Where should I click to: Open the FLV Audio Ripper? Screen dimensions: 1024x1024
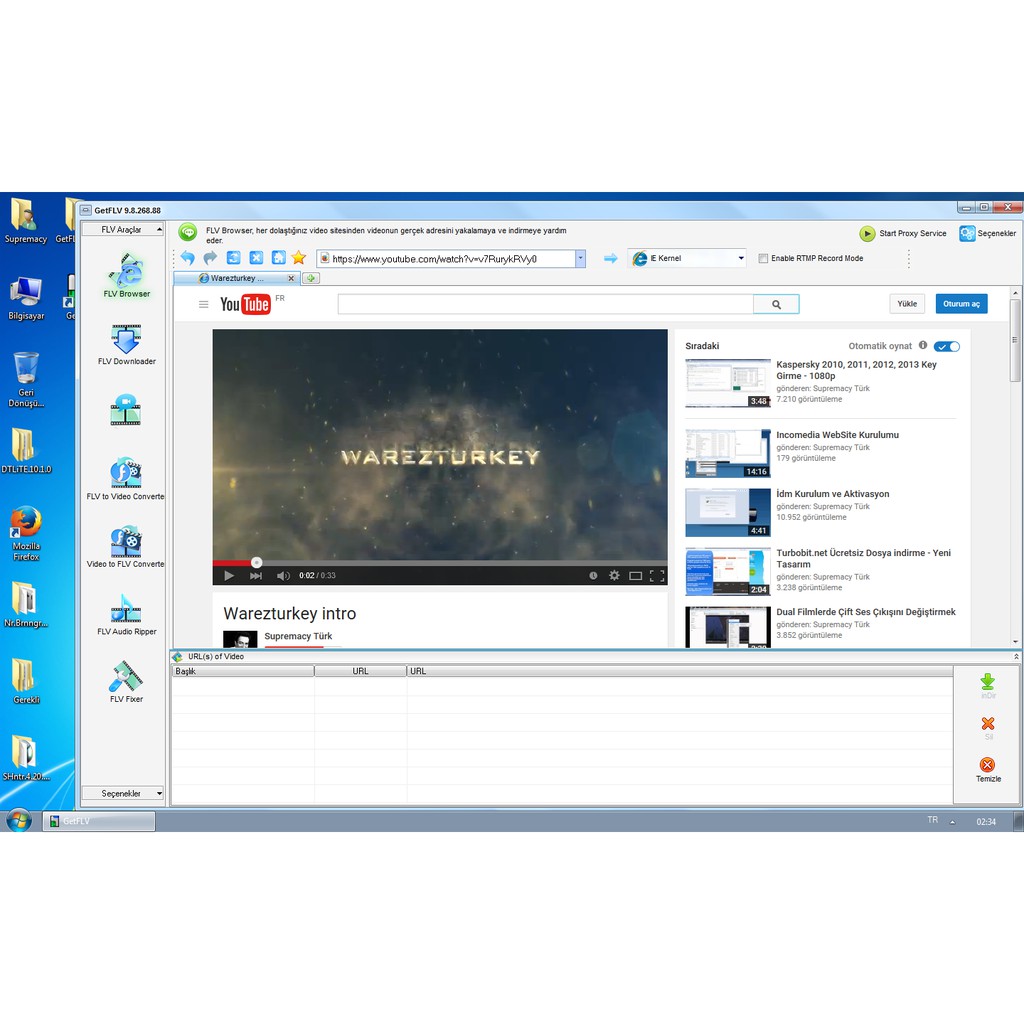point(127,615)
